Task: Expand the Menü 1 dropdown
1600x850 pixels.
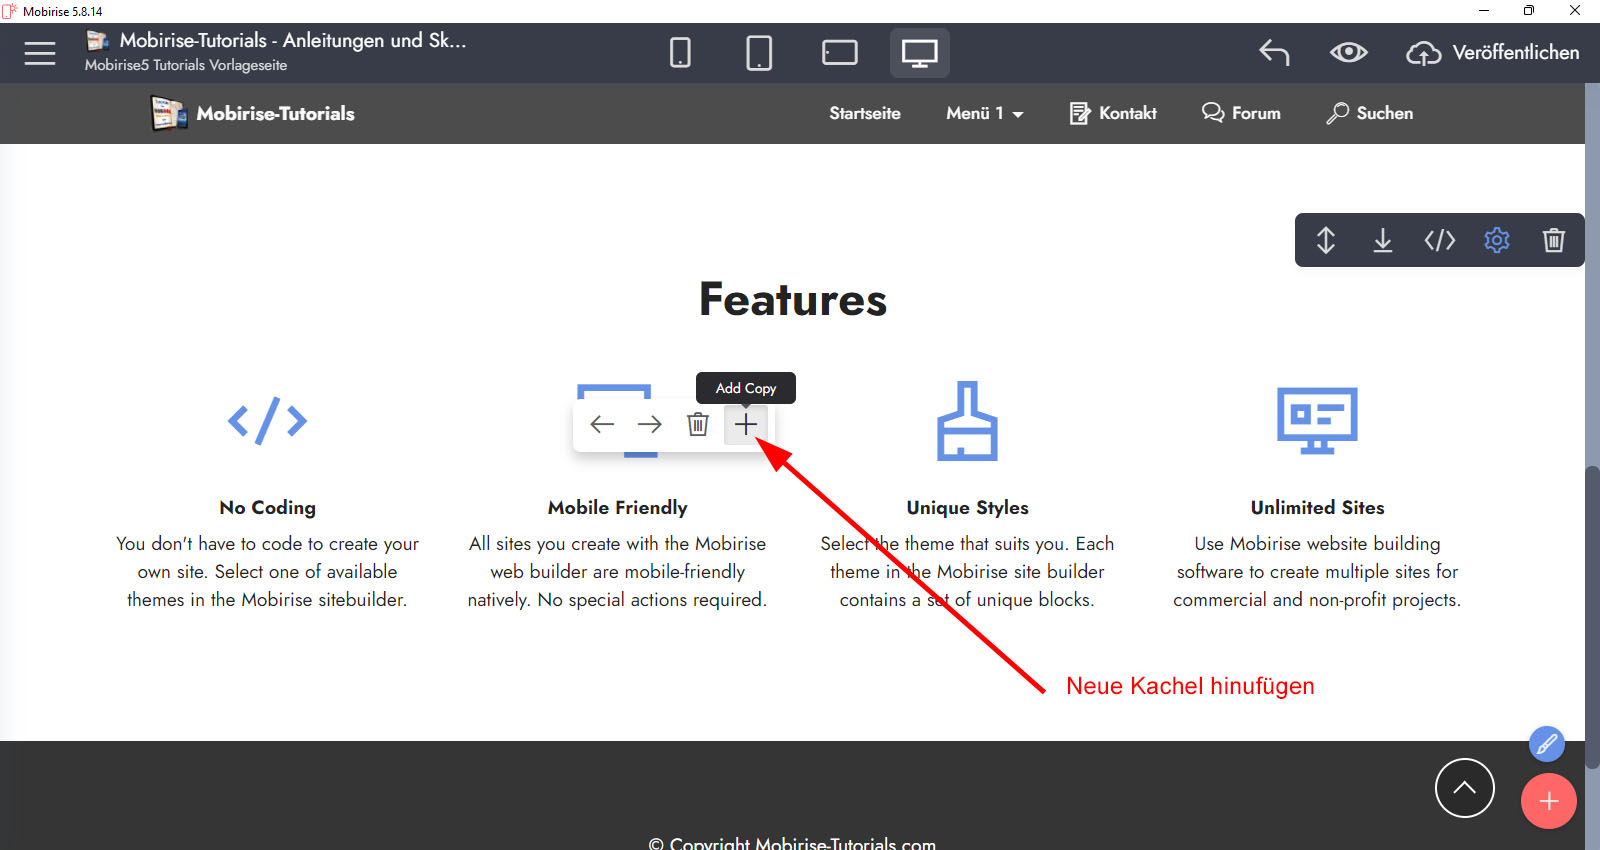Action: 984,114
